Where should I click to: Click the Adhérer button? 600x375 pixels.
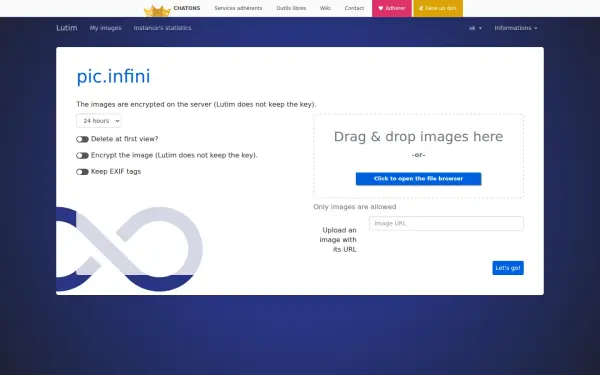(392, 8)
